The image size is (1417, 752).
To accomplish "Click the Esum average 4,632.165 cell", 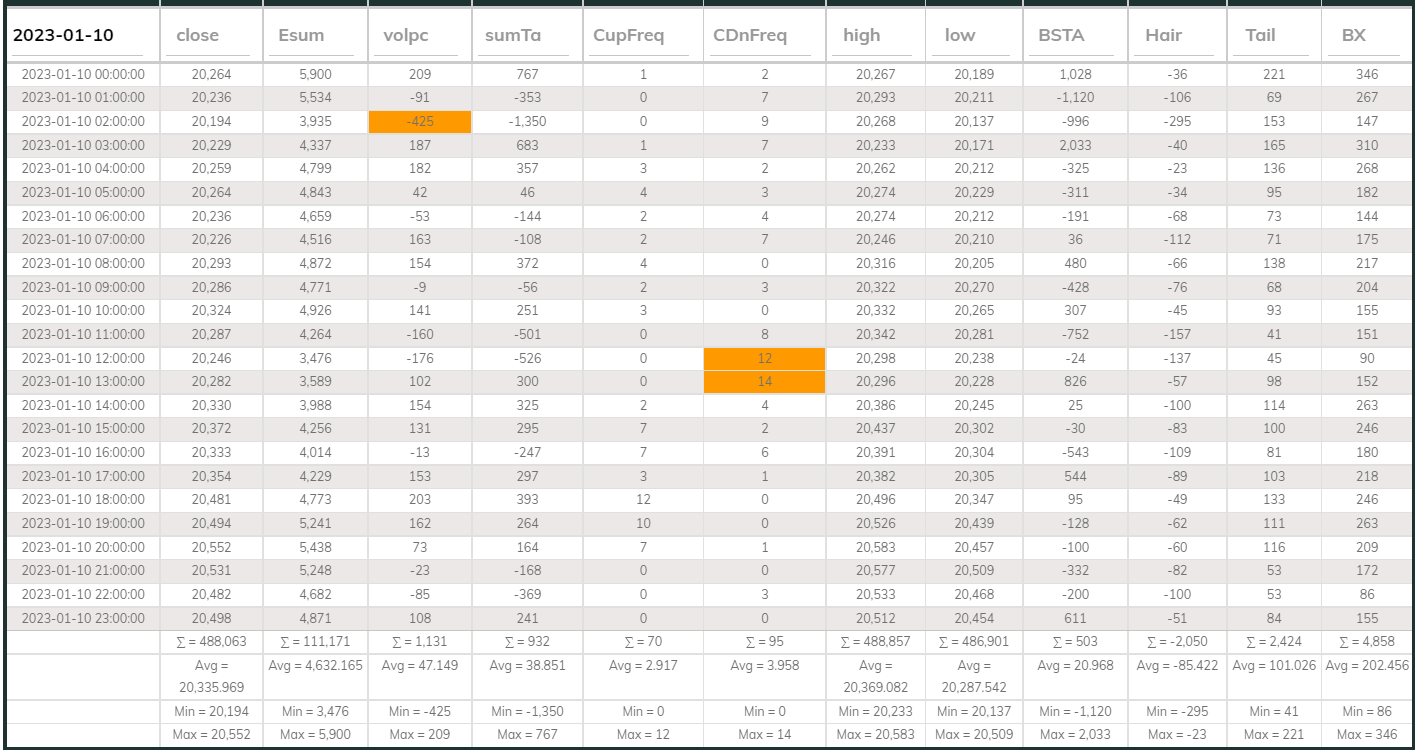I will tap(315, 666).
